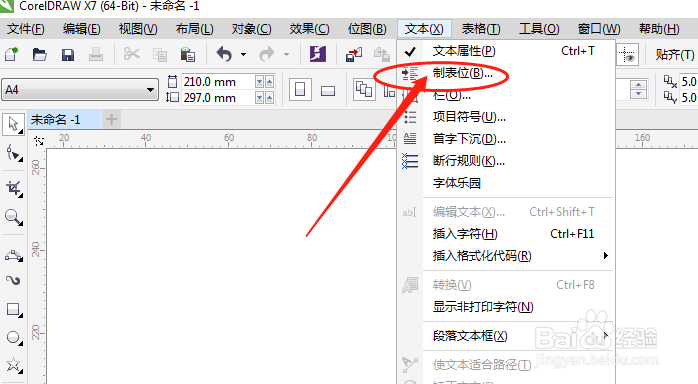Expand 插入格式化代码(R) submenu

coord(506,256)
